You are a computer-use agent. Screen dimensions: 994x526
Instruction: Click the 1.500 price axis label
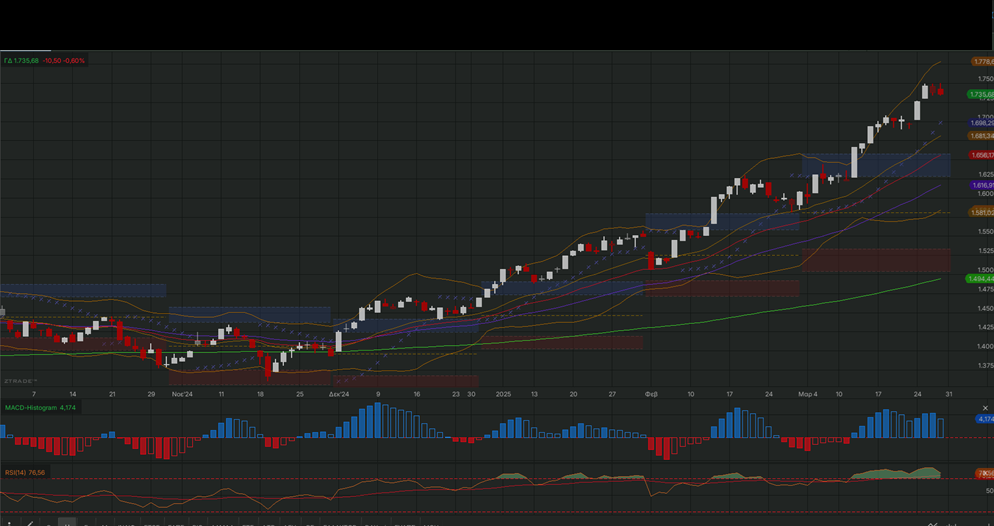(986, 270)
